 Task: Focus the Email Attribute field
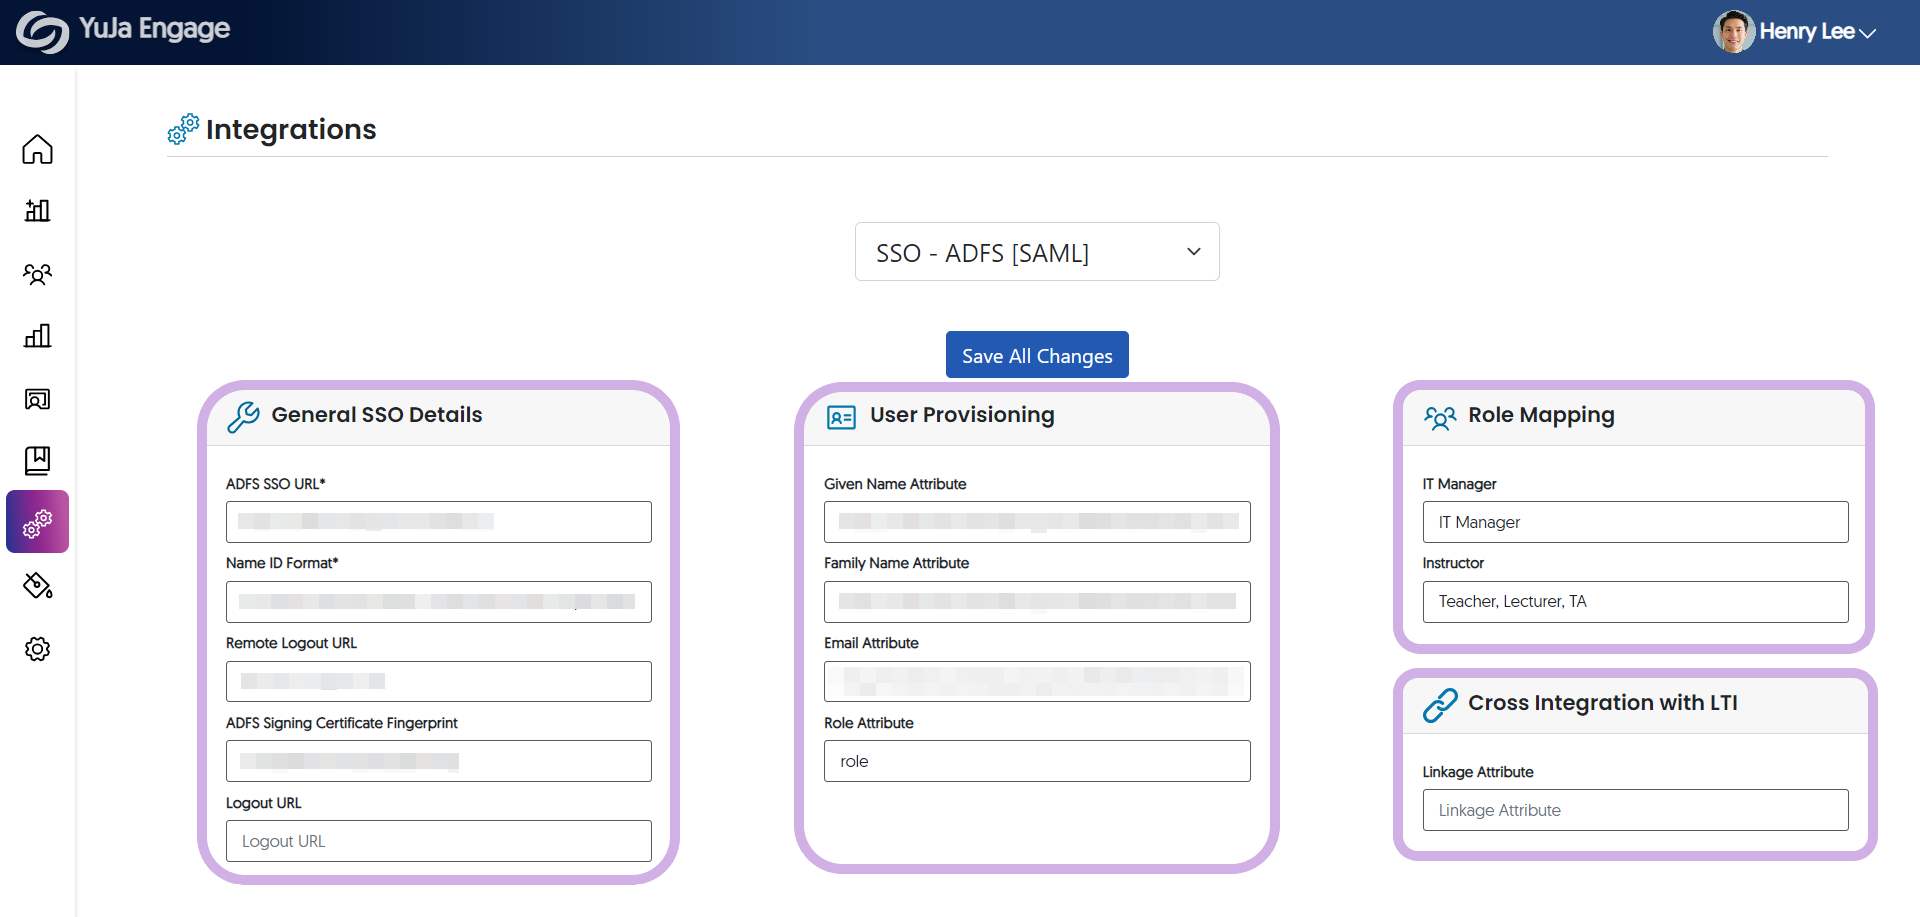(1037, 681)
